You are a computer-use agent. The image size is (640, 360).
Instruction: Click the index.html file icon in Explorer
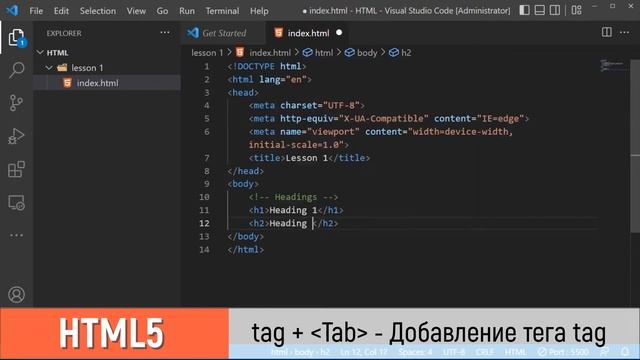[x=67, y=83]
